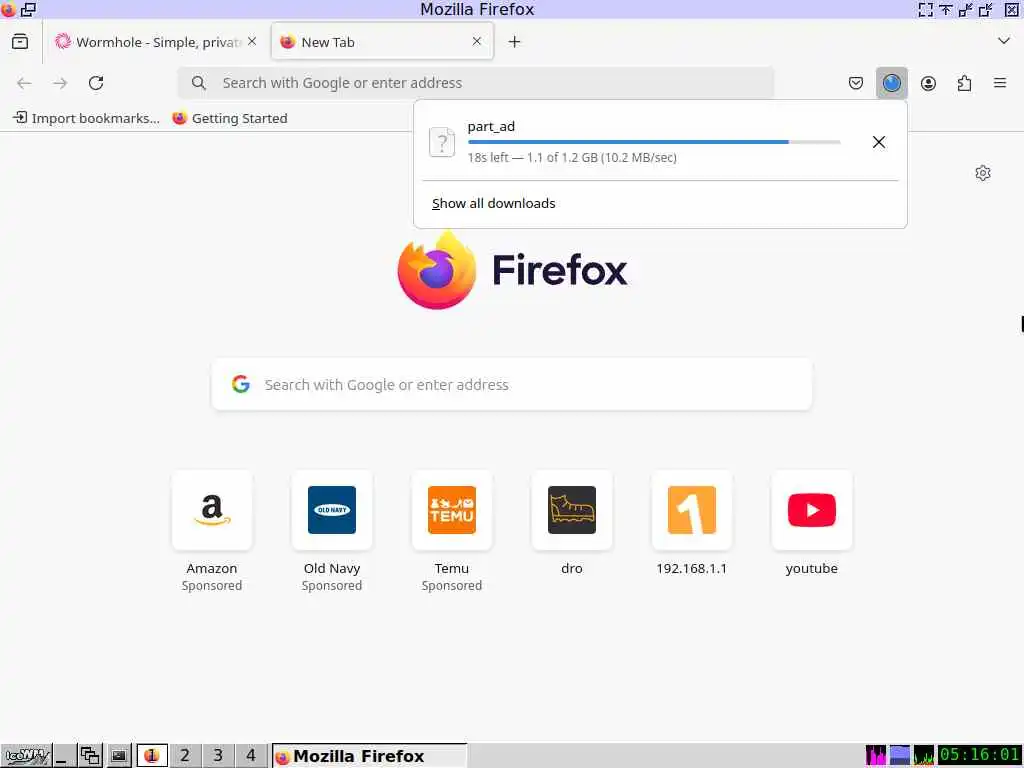This screenshot has height=768, width=1024.
Task: Expand the list all tabs chevron
Action: tap(1004, 41)
